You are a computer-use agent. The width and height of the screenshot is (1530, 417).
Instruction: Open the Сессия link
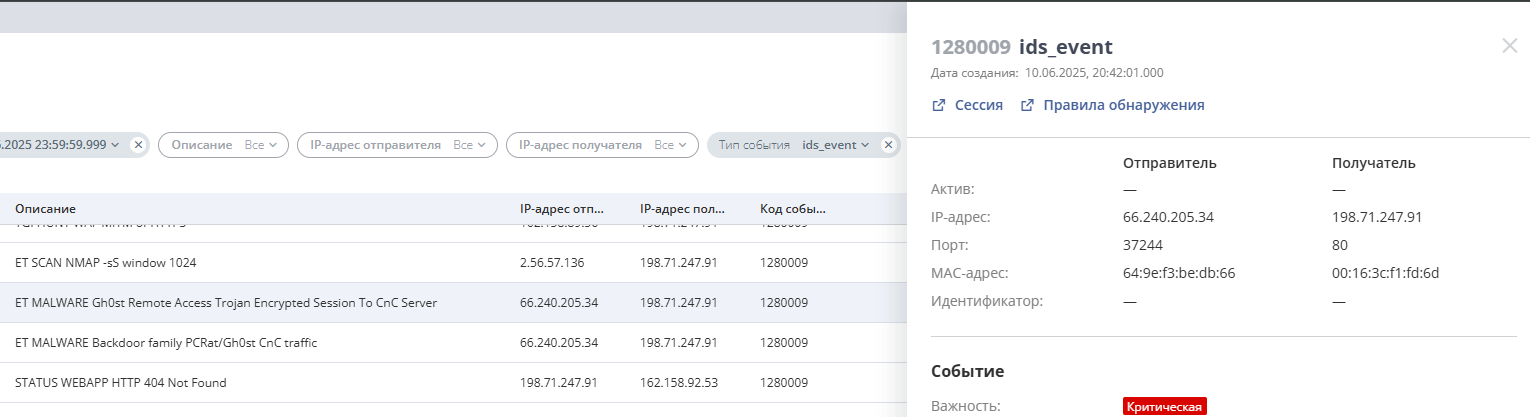978,105
